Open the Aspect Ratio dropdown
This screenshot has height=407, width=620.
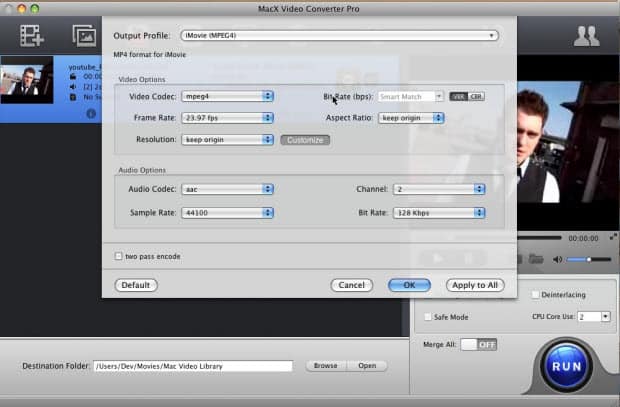411,118
